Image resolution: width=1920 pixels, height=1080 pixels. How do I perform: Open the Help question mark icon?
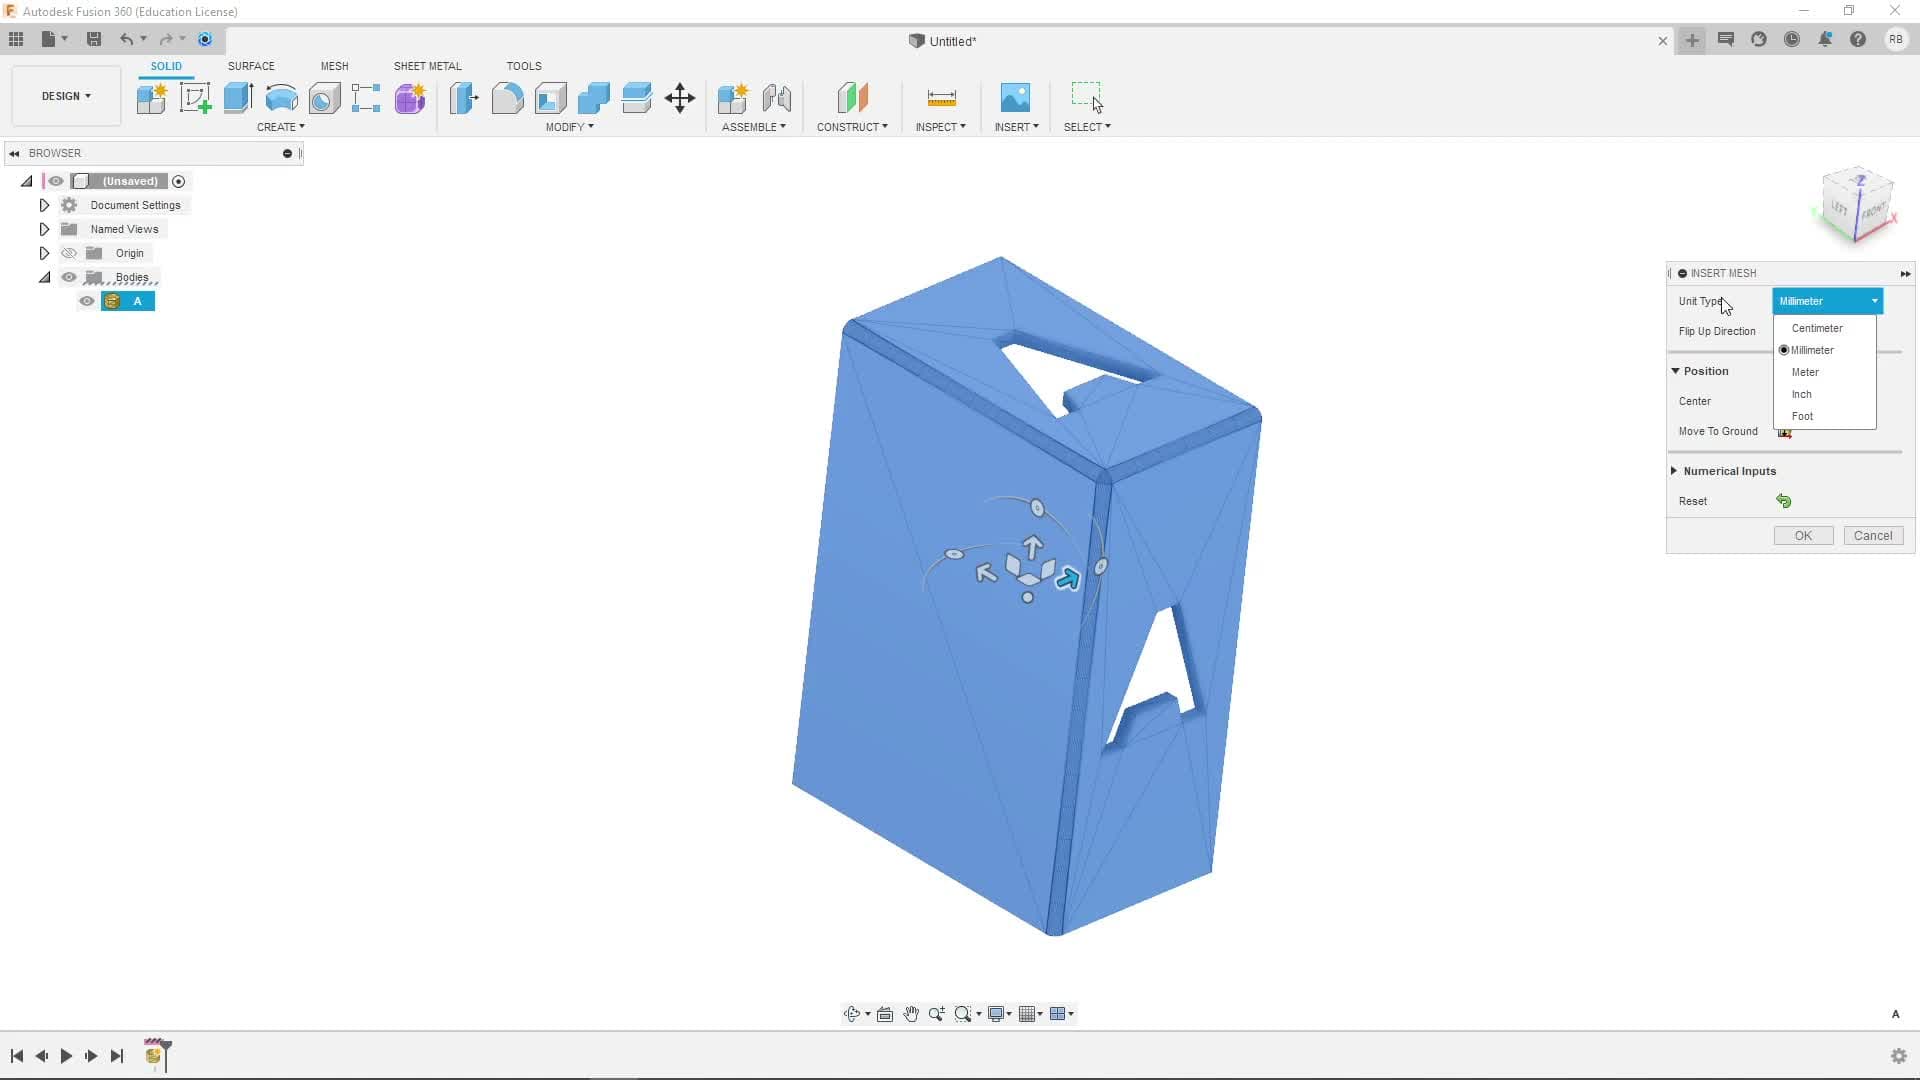(1858, 39)
